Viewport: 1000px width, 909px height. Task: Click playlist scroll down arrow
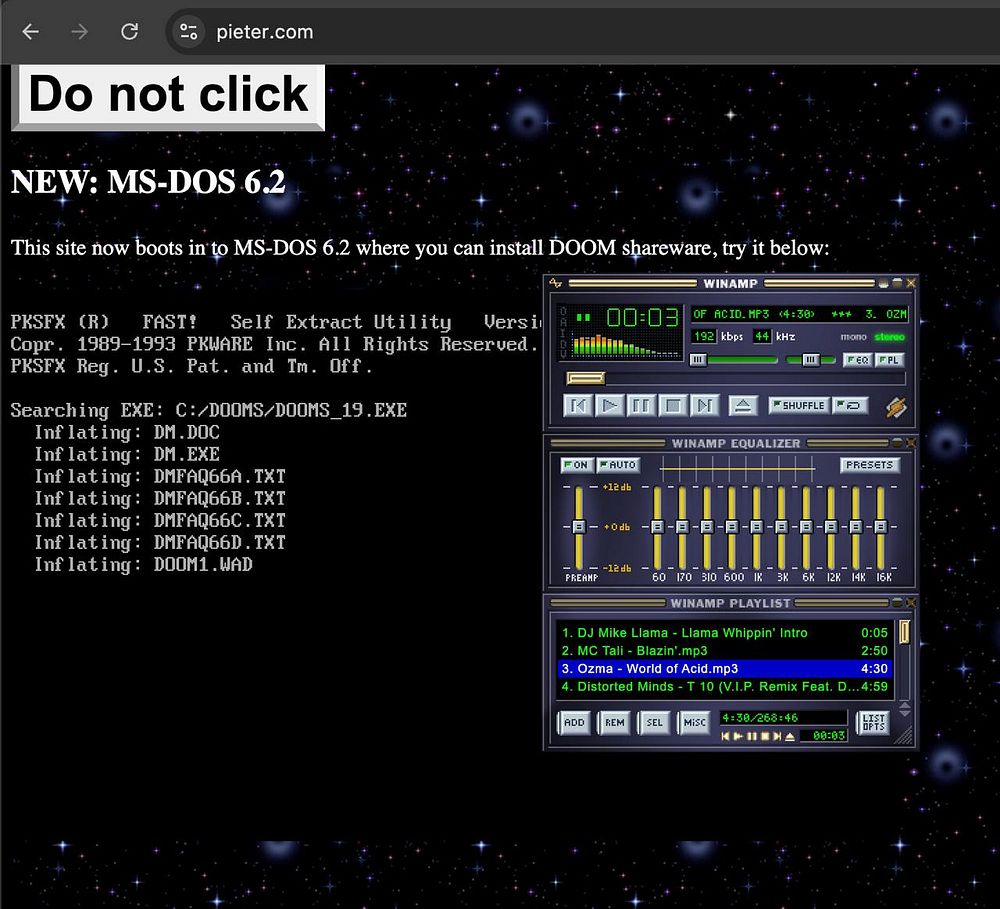(x=905, y=713)
